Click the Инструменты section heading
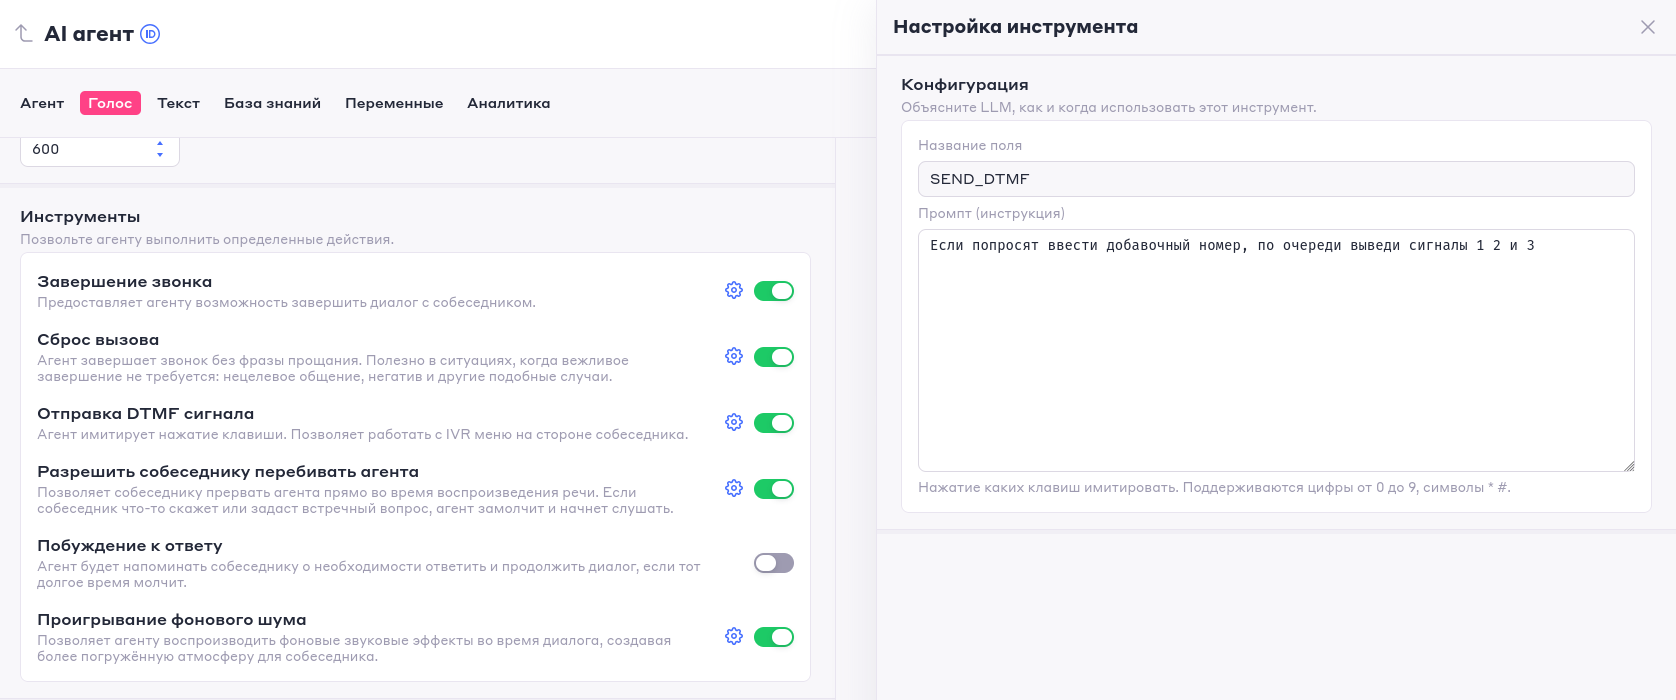Screen dimensions: 1676x700 click(x=80, y=217)
